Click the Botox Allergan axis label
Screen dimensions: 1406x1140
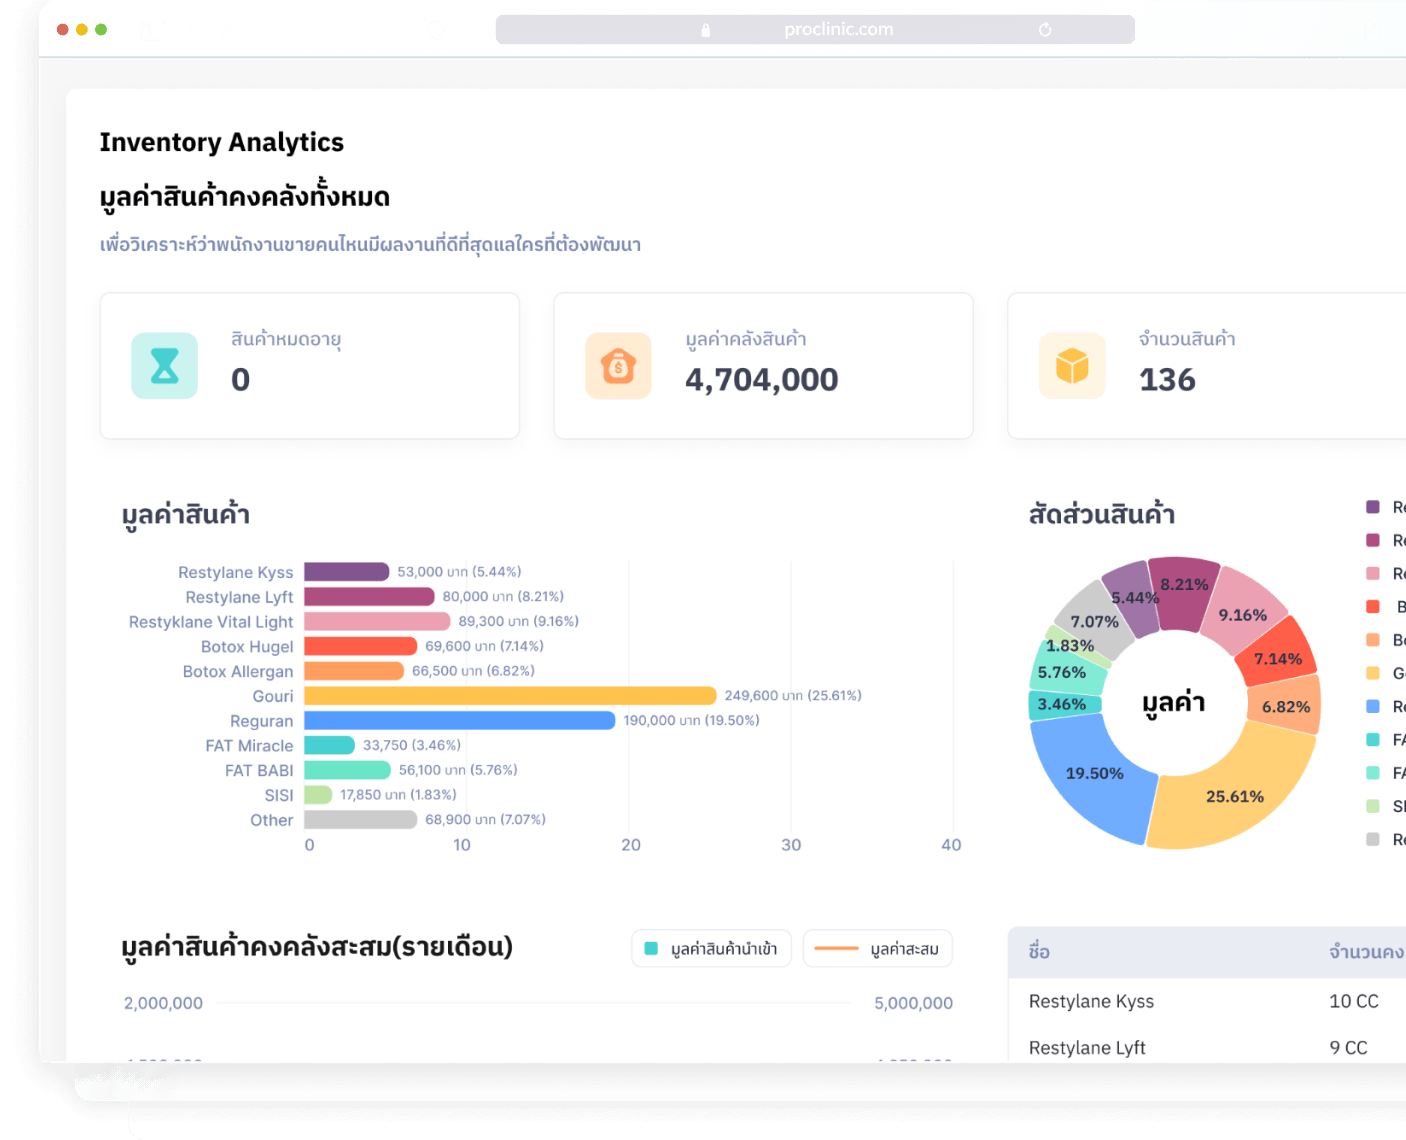click(x=238, y=671)
